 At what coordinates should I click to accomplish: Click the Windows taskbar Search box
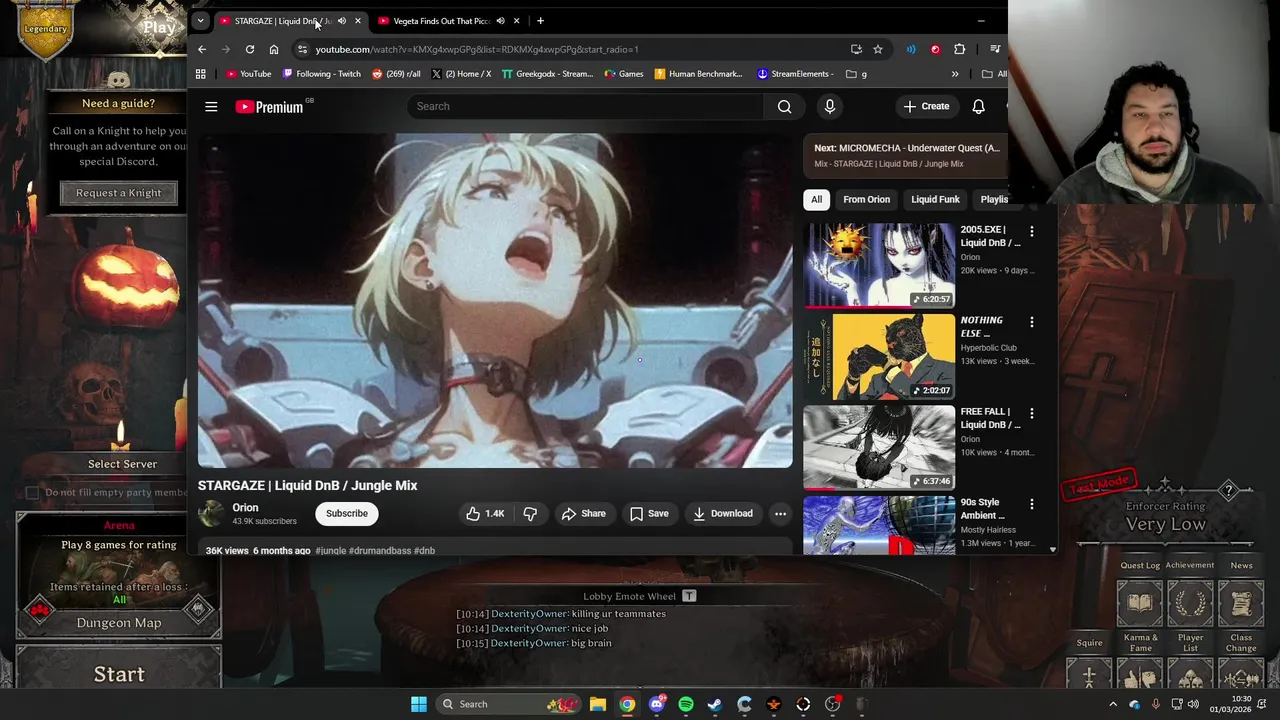510,704
